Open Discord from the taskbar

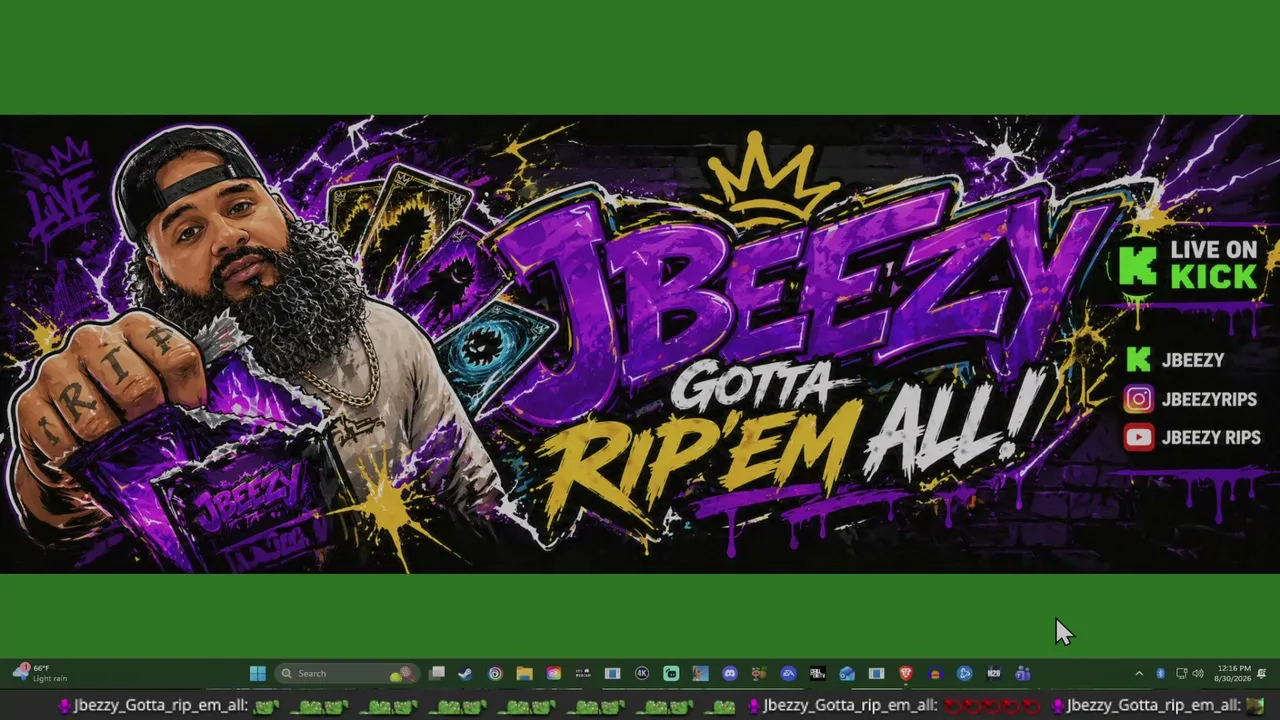(730, 674)
